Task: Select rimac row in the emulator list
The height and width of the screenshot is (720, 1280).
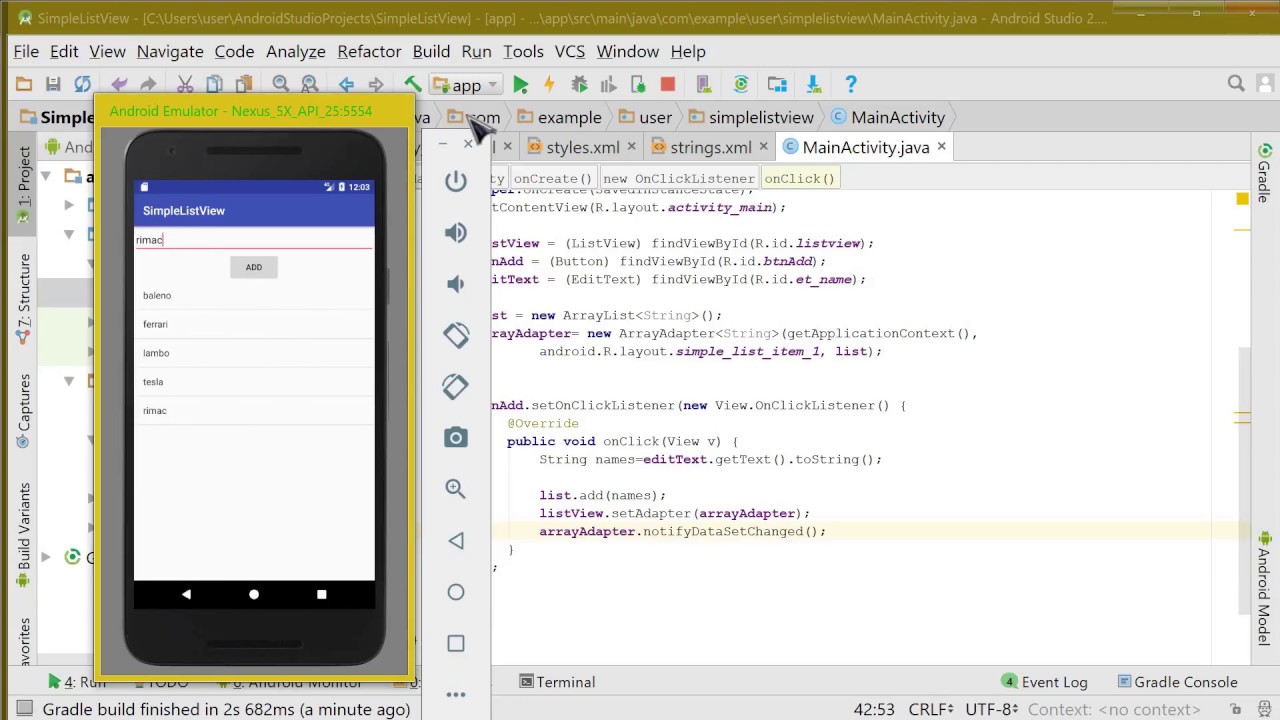Action: coord(254,411)
